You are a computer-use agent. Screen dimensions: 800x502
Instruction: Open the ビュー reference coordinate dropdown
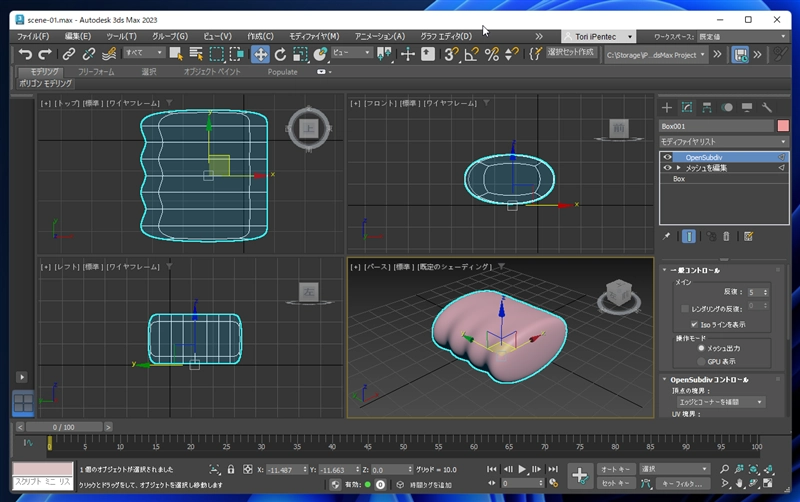[352, 53]
